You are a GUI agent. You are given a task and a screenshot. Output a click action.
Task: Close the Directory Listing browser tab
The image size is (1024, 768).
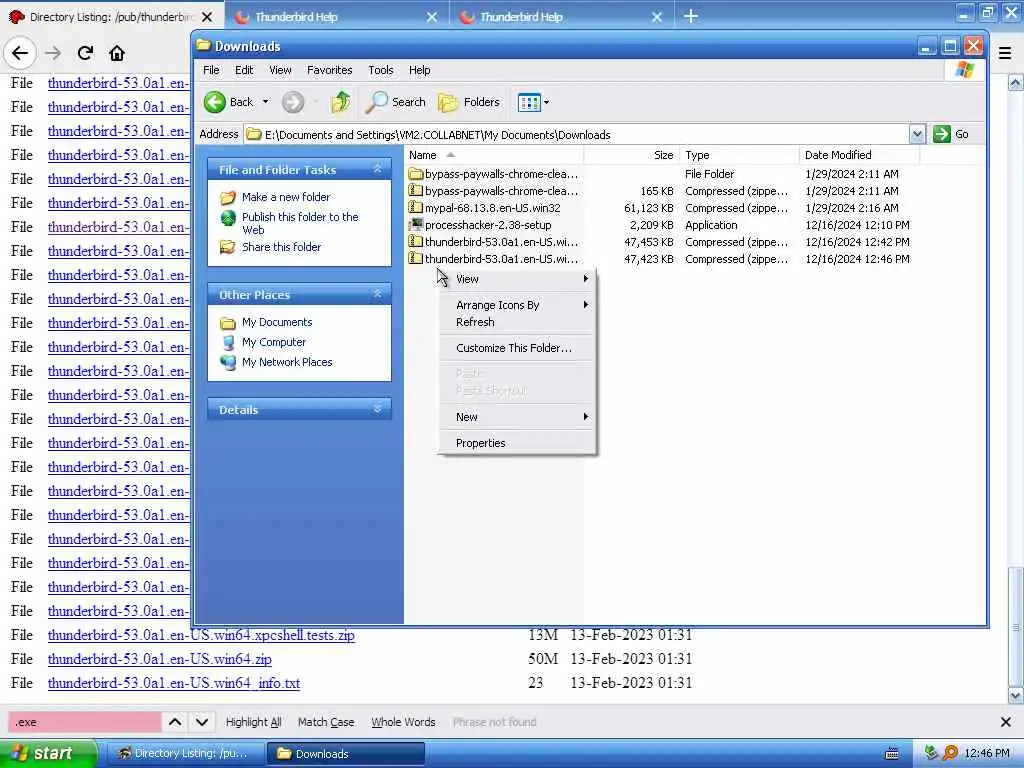pos(206,17)
